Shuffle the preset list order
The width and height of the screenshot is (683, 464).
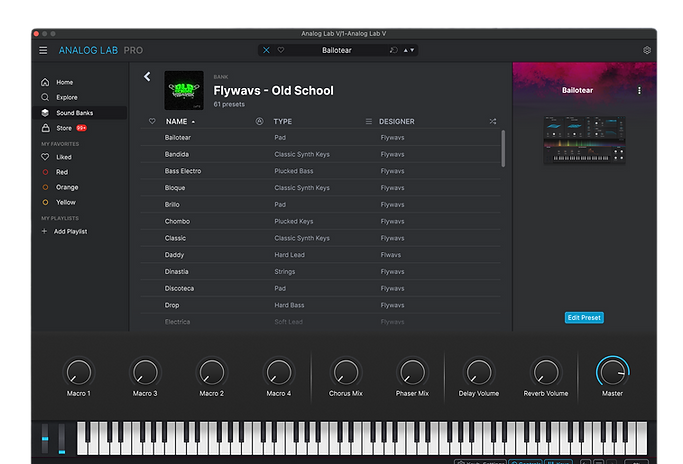[493, 121]
